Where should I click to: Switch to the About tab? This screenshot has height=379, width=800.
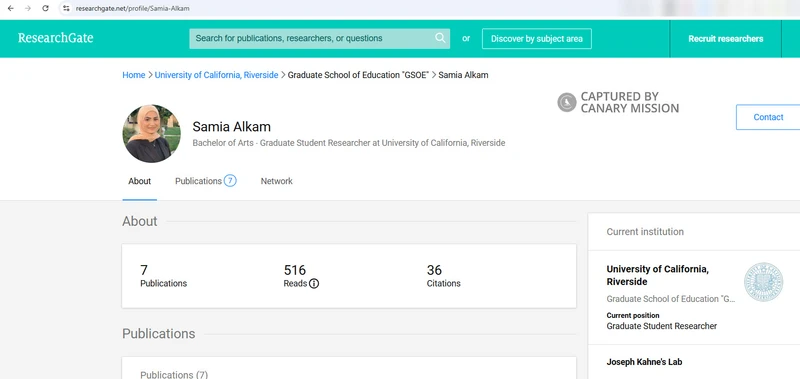[139, 181]
